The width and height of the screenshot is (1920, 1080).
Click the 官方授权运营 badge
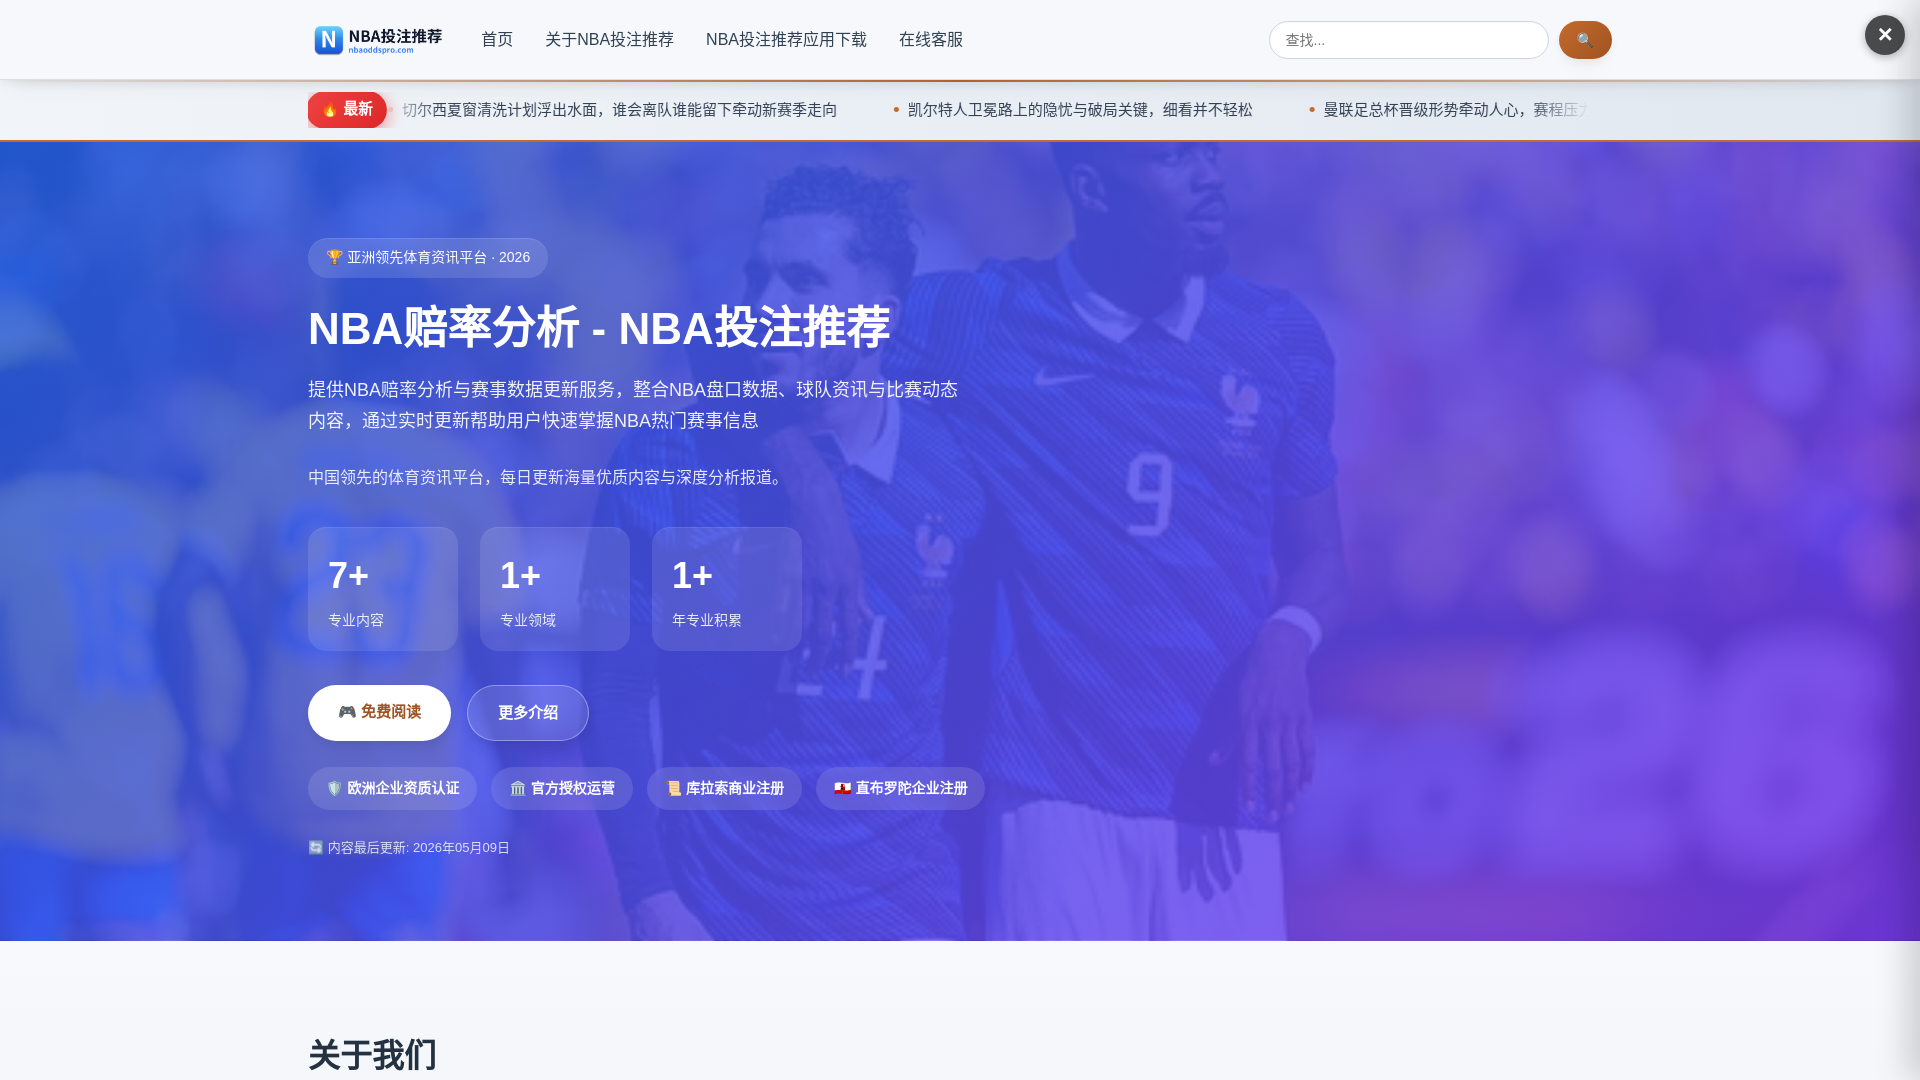pos(562,789)
